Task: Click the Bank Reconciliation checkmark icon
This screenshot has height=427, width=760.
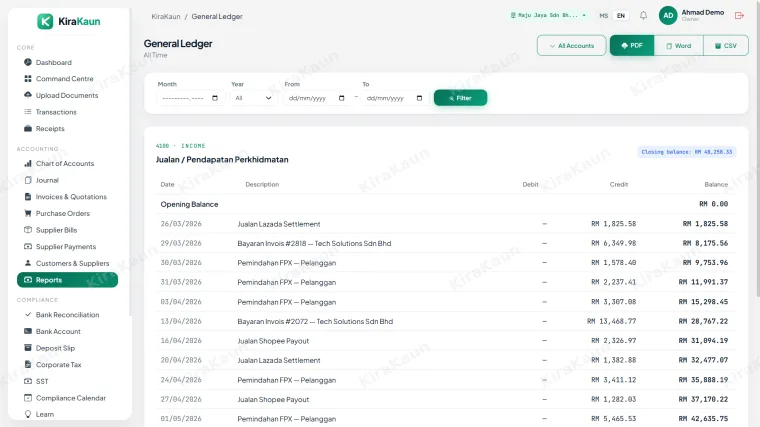Action: 28,314
